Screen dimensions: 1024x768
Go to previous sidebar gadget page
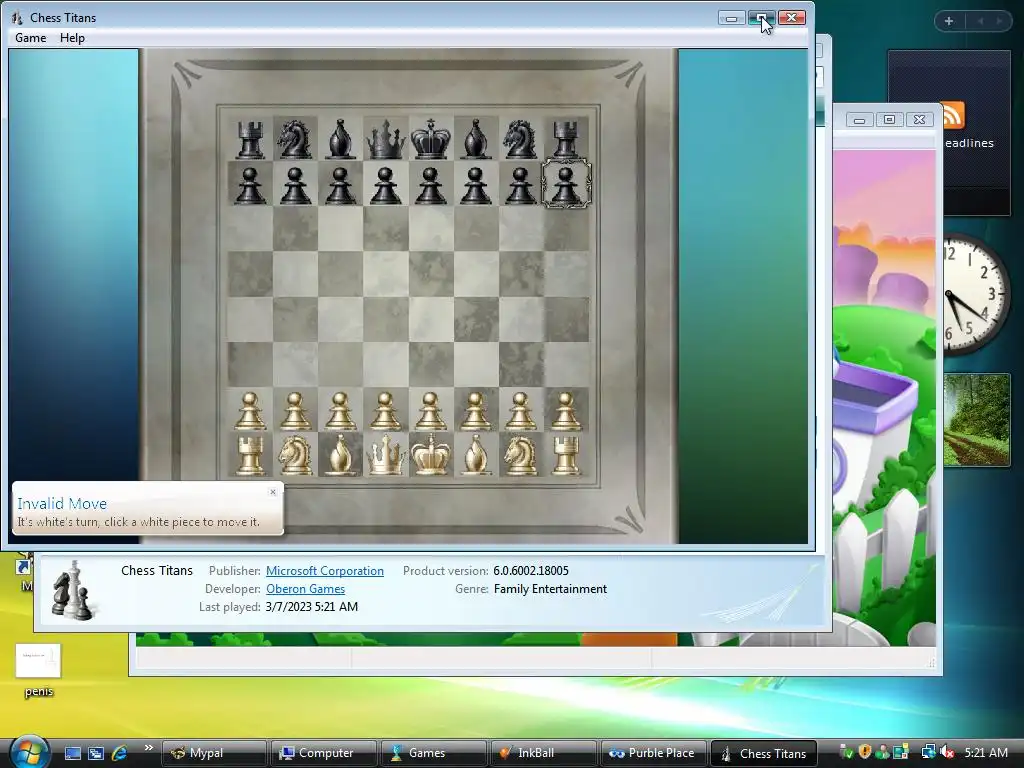click(980, 21)
